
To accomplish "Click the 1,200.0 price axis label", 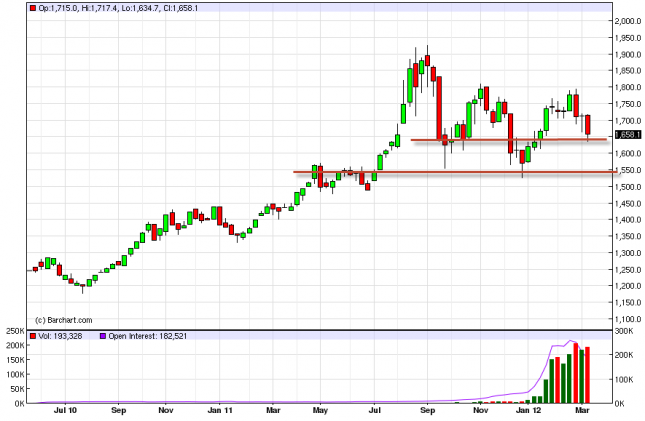I will [x=628, y=286].
